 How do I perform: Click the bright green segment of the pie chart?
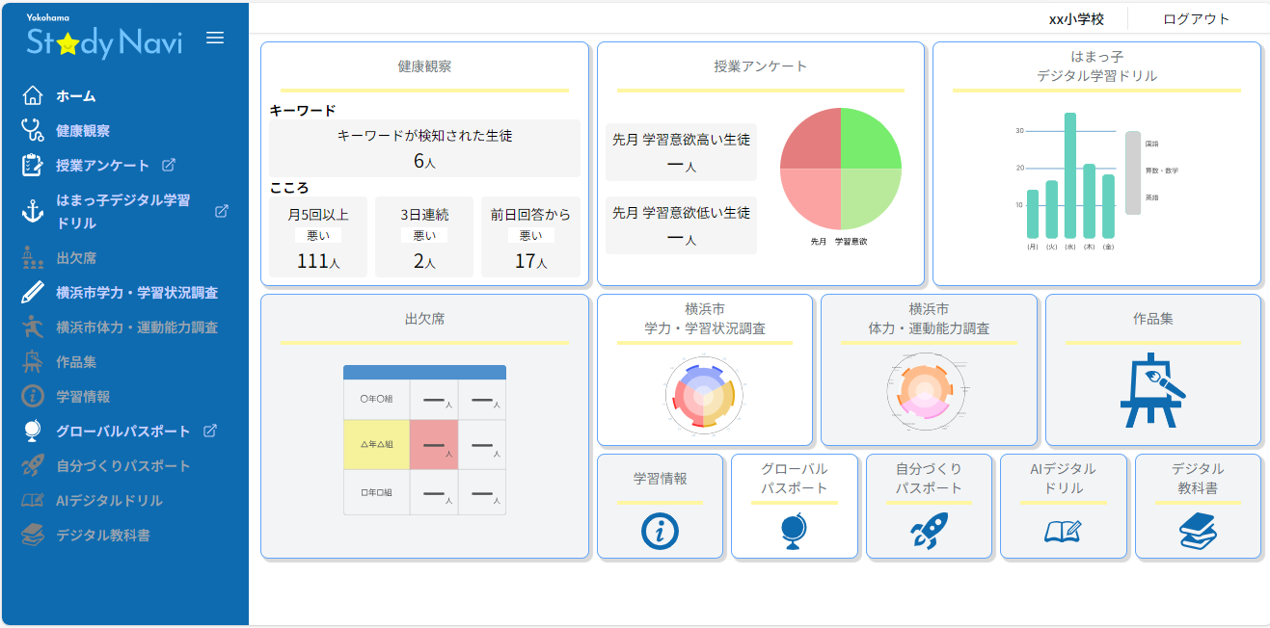(868, 141)
